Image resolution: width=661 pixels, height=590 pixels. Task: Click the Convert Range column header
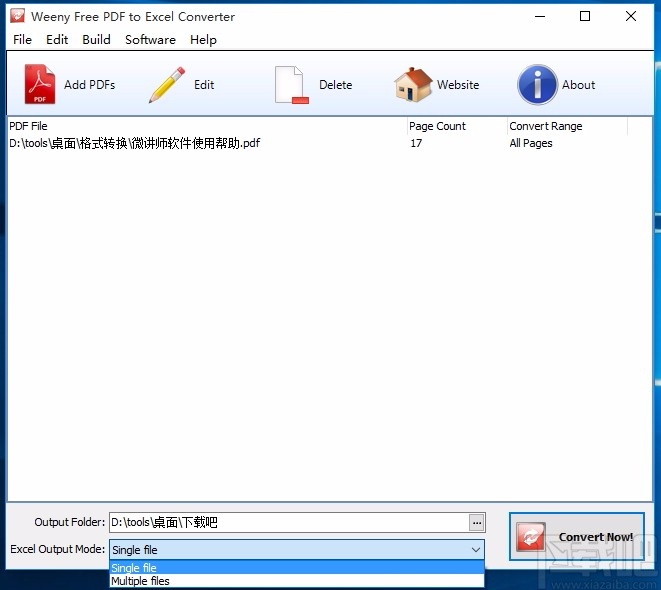pyautogui.click(x=567, y=126)
